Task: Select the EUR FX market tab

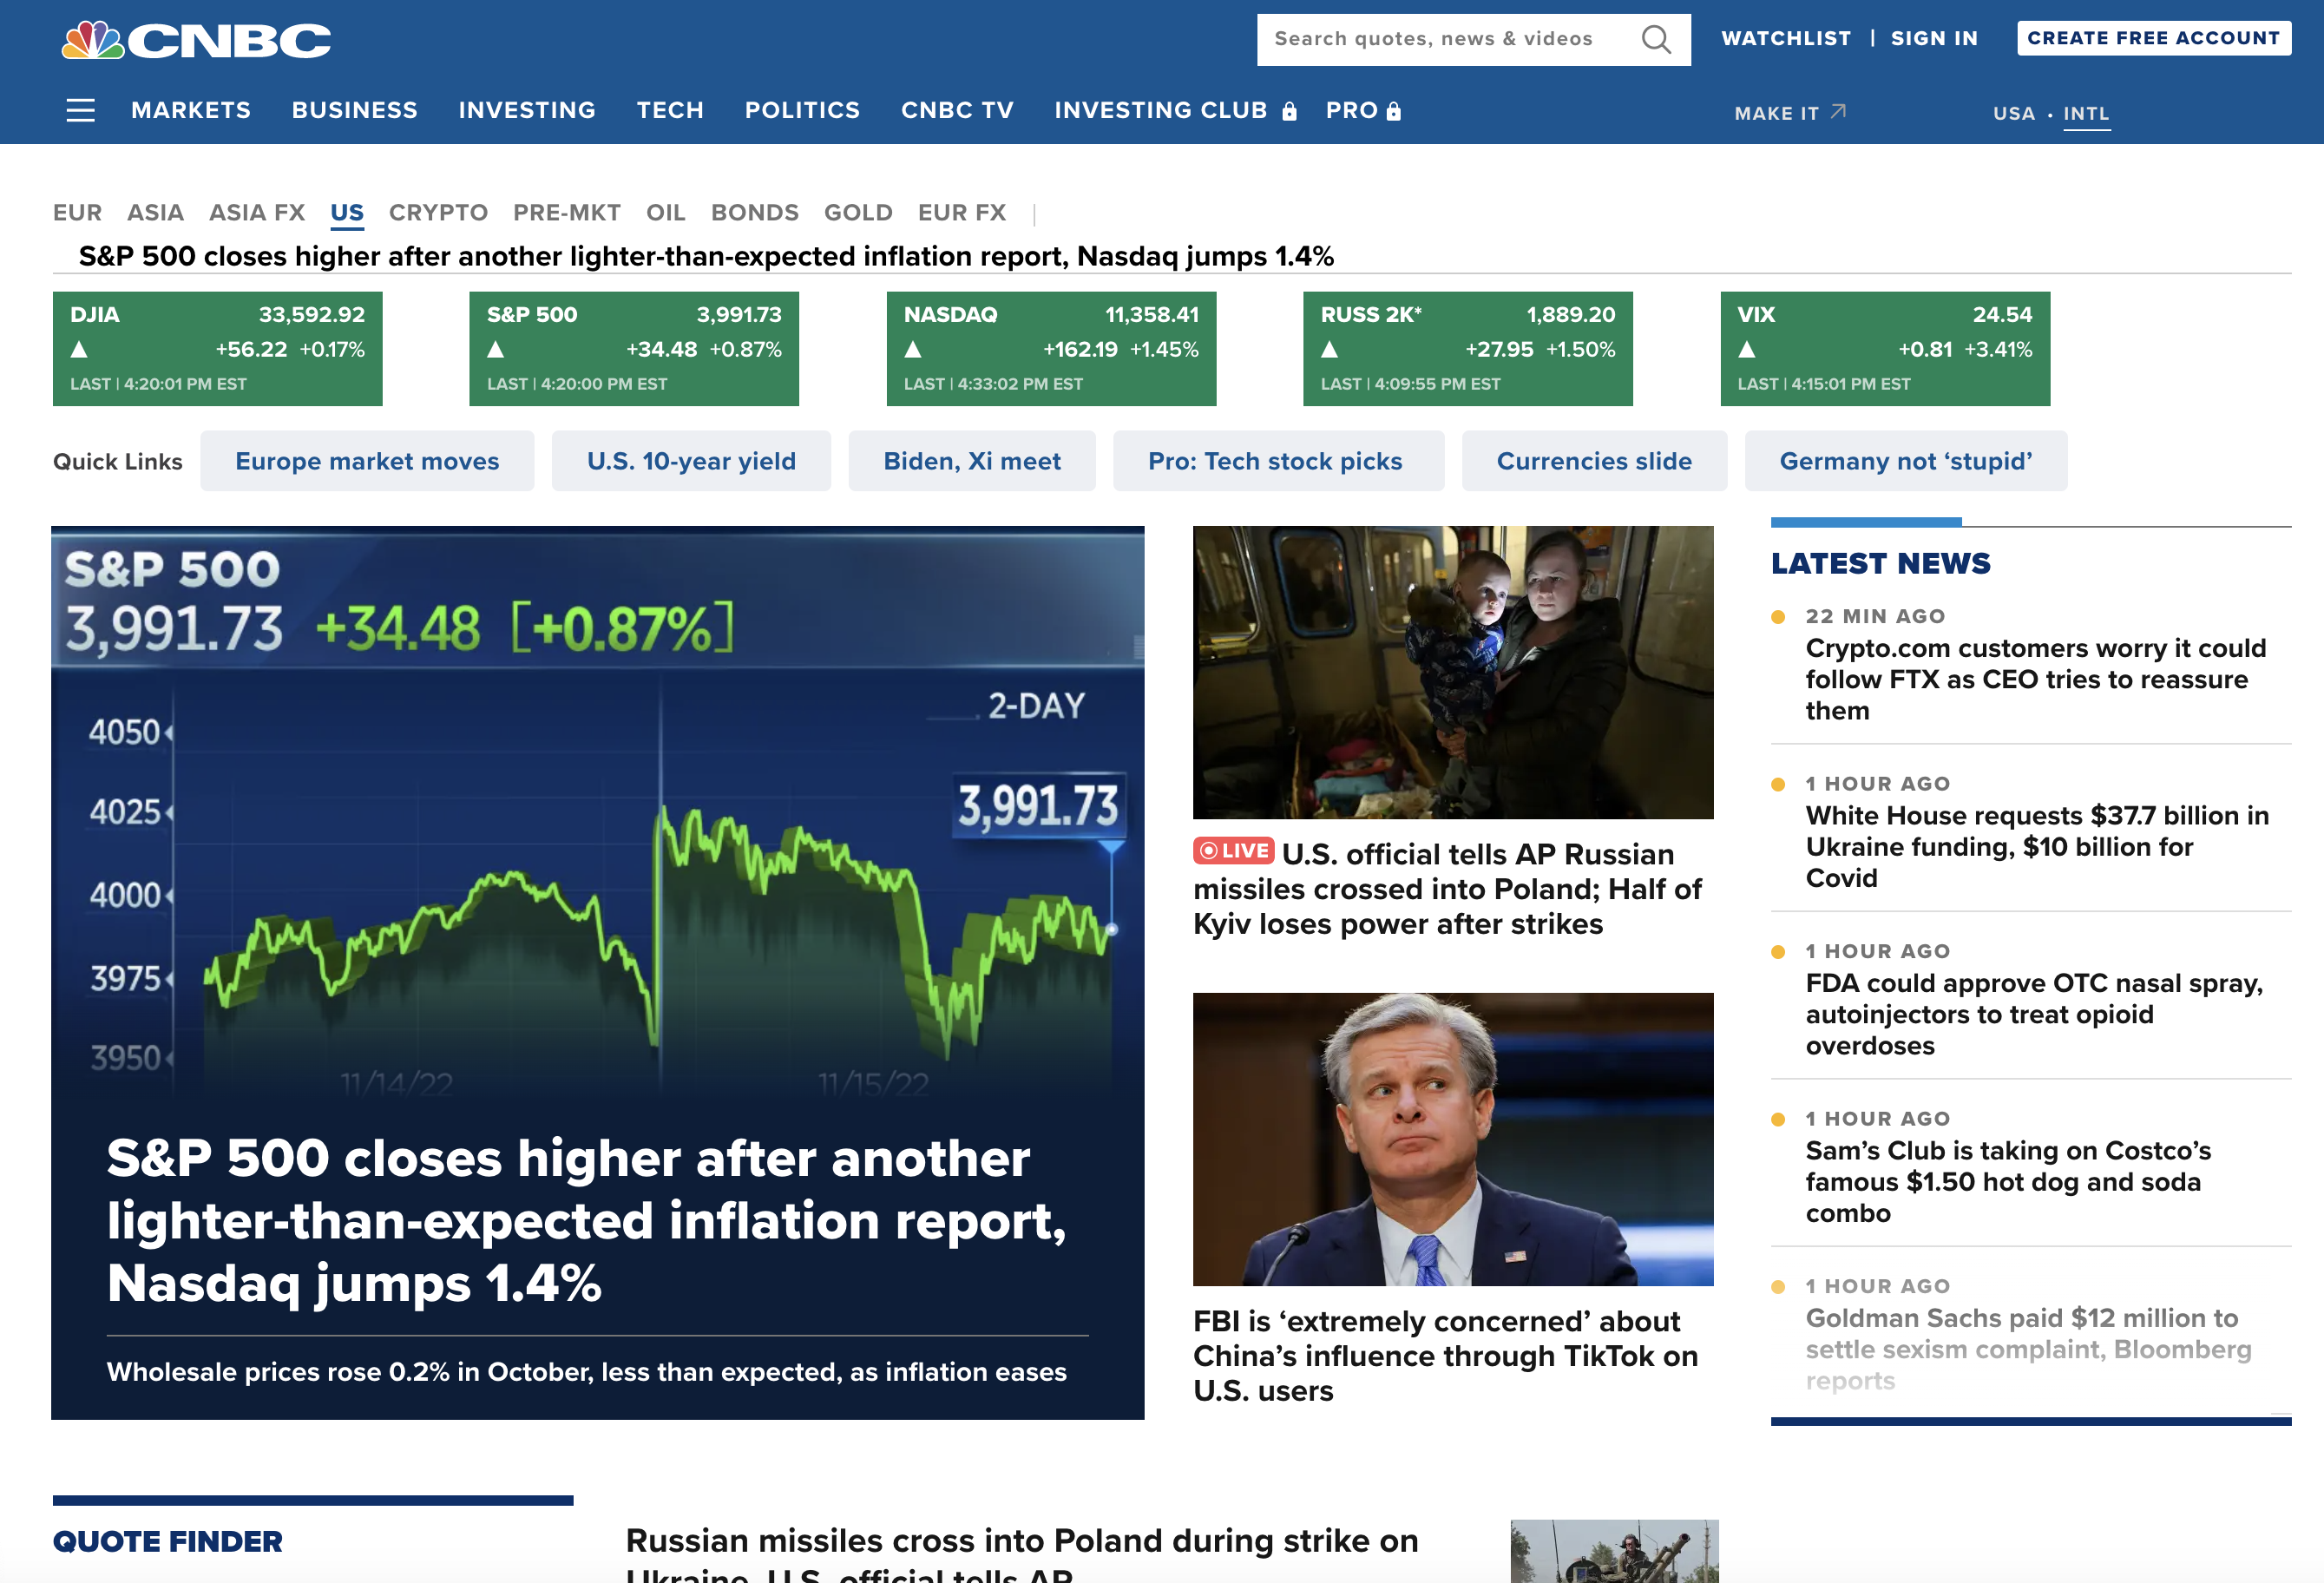Action: (962, 213)
